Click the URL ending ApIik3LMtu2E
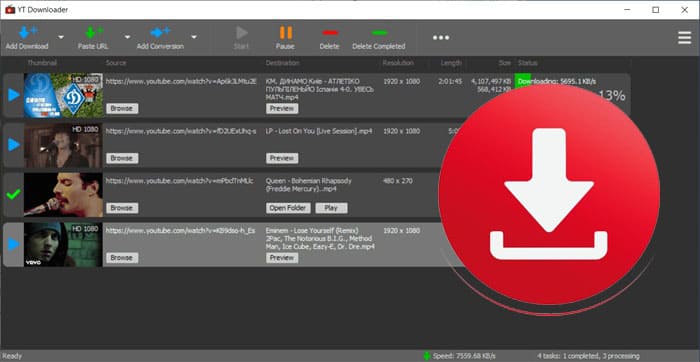The width and height of the screenshot is (700, 362). pyautogui.click(x=181, y=82)
